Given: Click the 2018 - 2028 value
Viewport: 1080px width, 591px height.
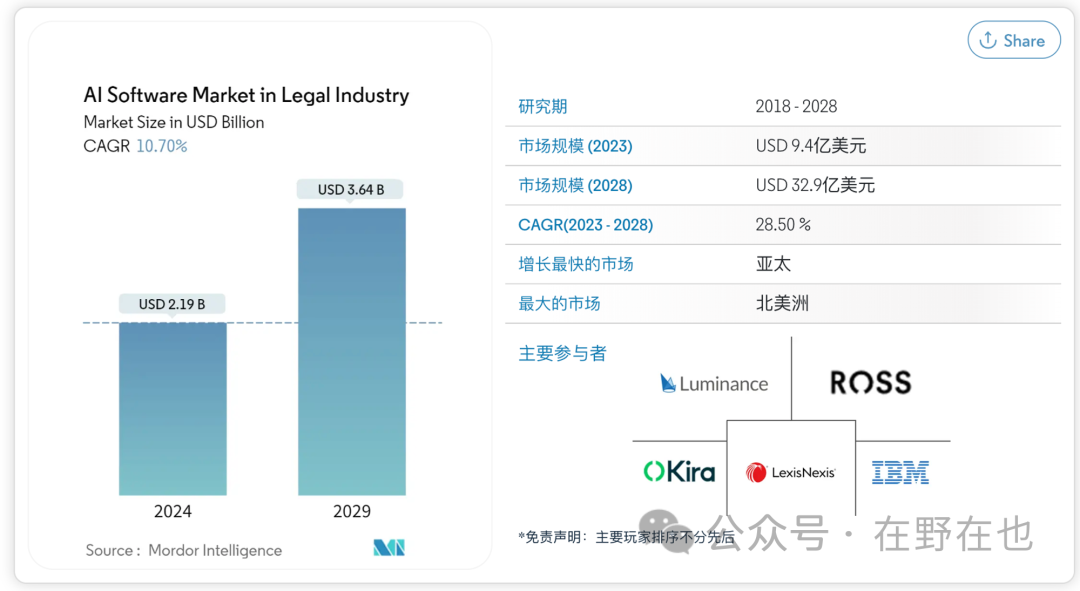Looking at the screenshot, I should [x=796, y=106].
